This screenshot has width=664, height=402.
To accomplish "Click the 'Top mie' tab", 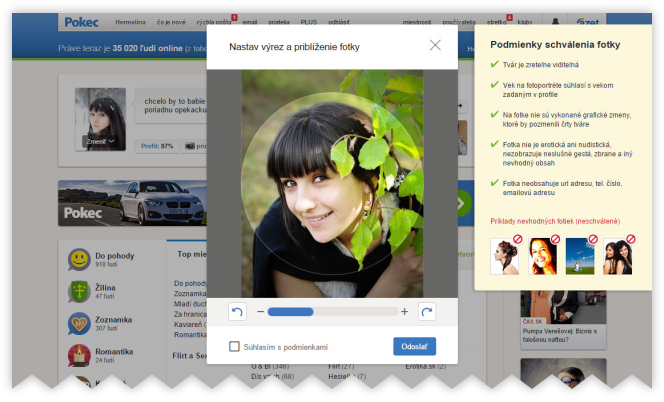I will tap(191, 254).
